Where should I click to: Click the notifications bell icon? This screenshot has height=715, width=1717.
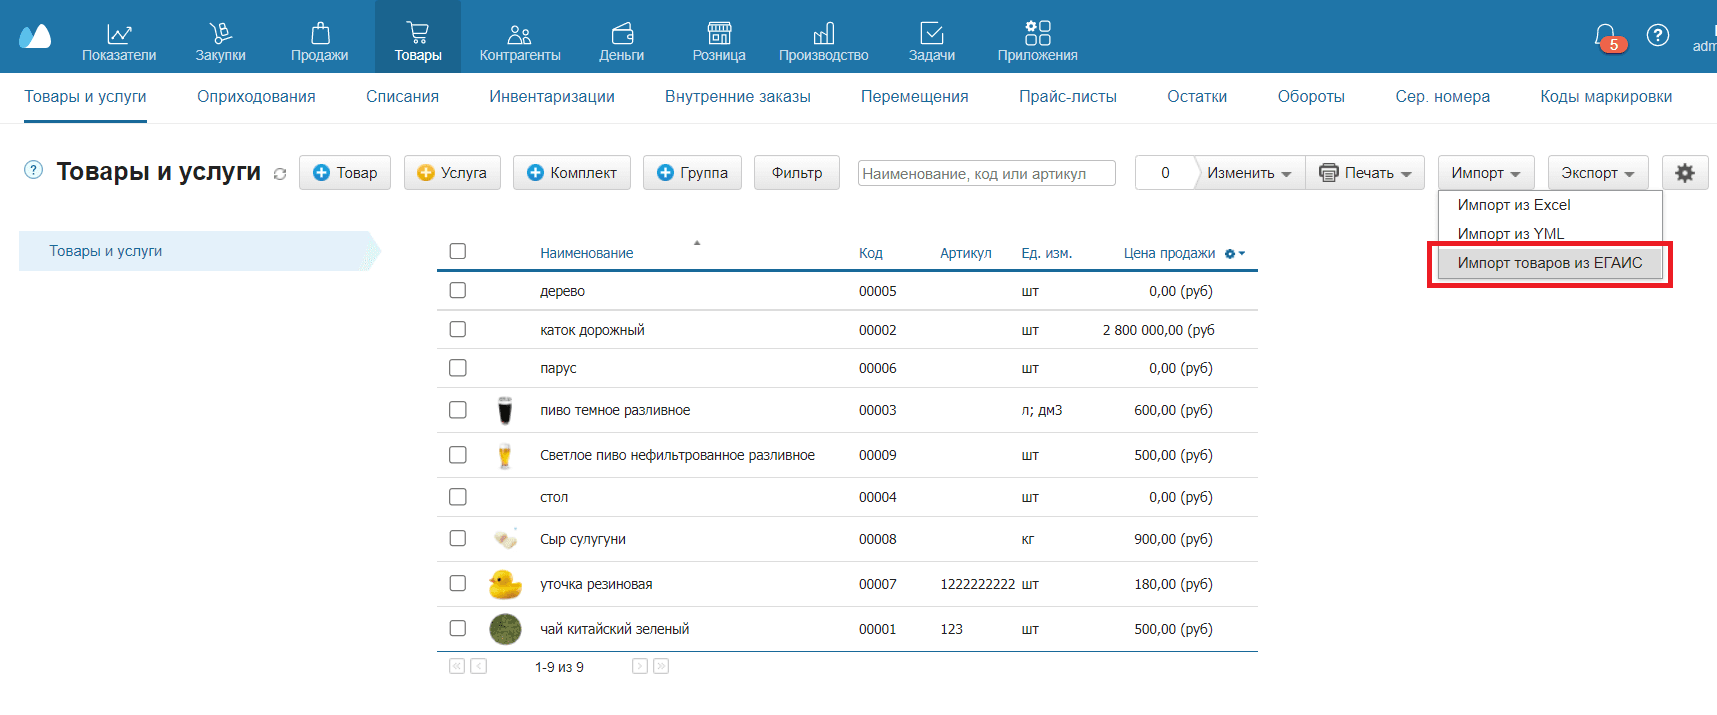1604,37
